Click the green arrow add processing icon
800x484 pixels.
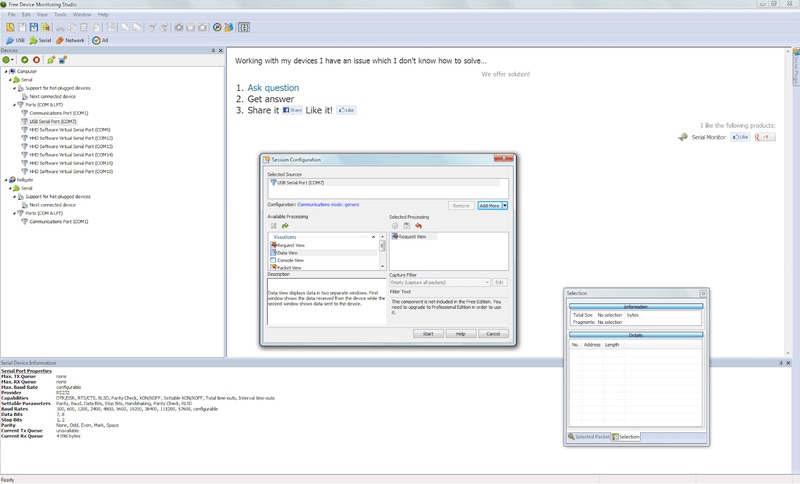tap(285, 225)
